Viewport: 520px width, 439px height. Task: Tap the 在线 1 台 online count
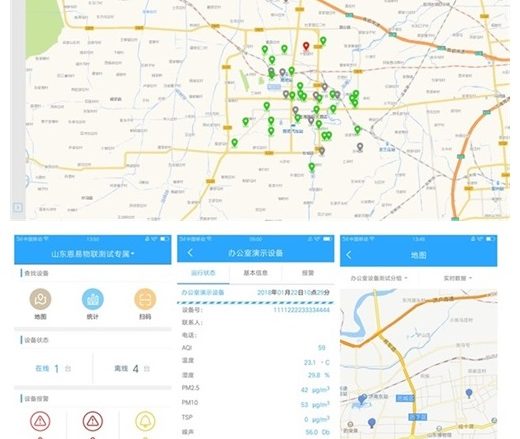pyautogui.click(x=53, y=368)
